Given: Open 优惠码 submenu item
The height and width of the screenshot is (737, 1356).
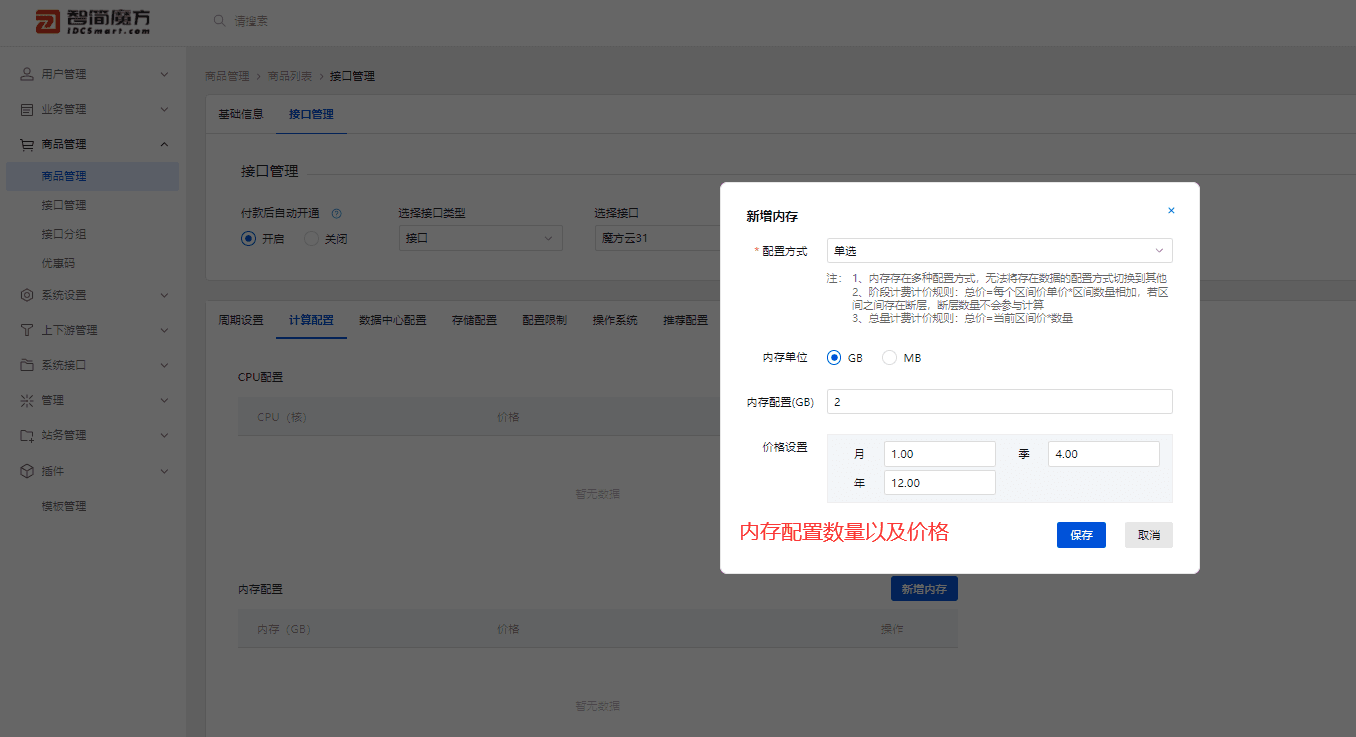Looking at the screenshot, I should click(x=58, y=263).
